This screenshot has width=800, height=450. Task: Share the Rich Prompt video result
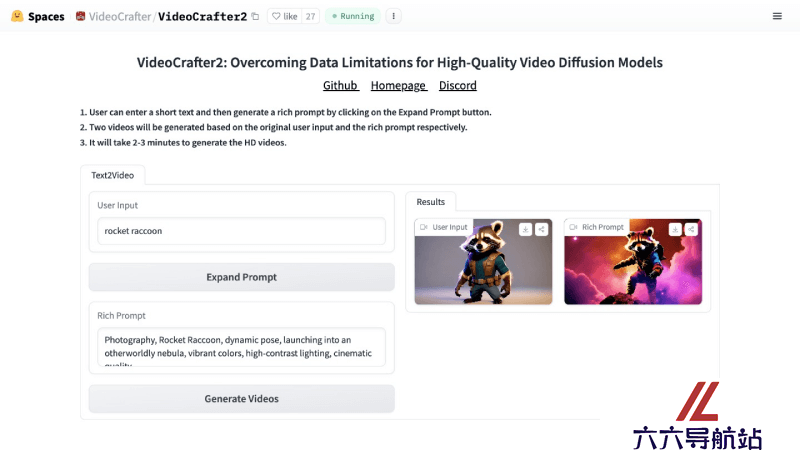coord(691,229)
